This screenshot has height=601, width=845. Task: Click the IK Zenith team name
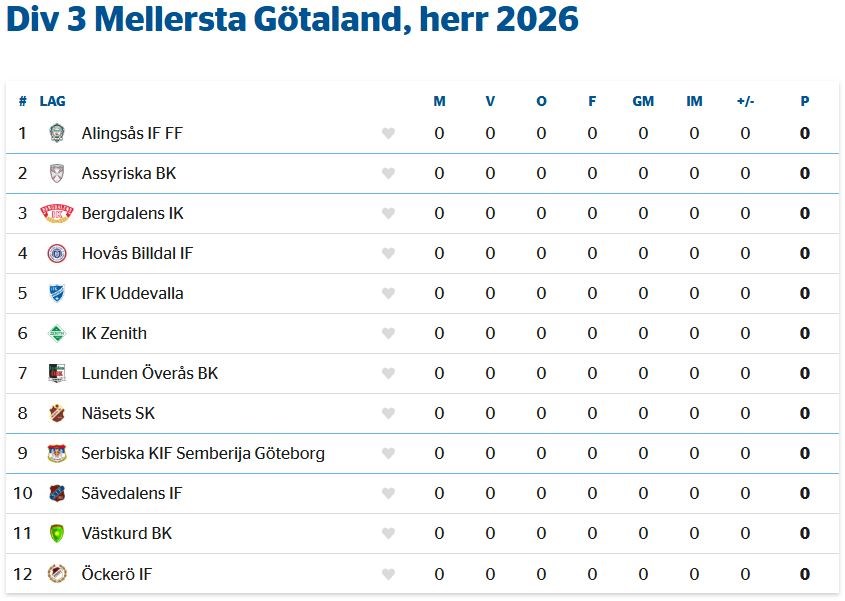(x=114, y=333)
